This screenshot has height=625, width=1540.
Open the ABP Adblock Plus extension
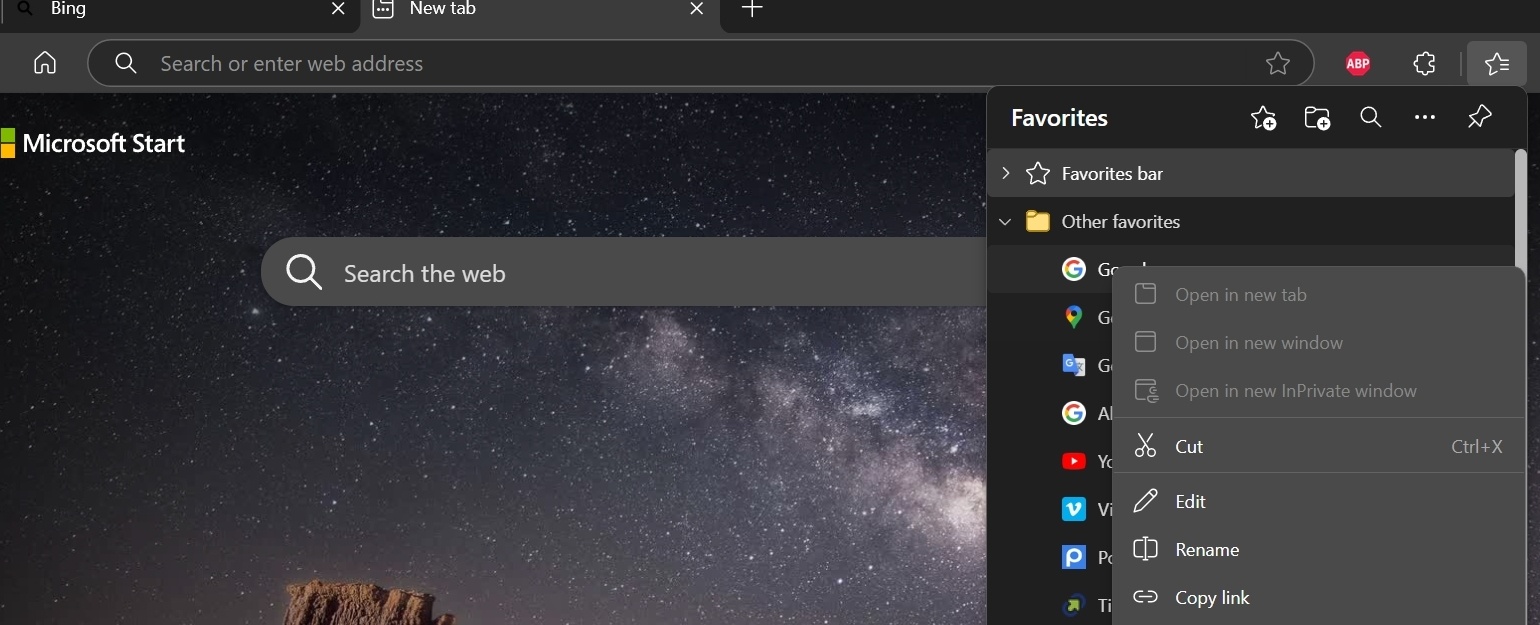[x=1357, y=63]
